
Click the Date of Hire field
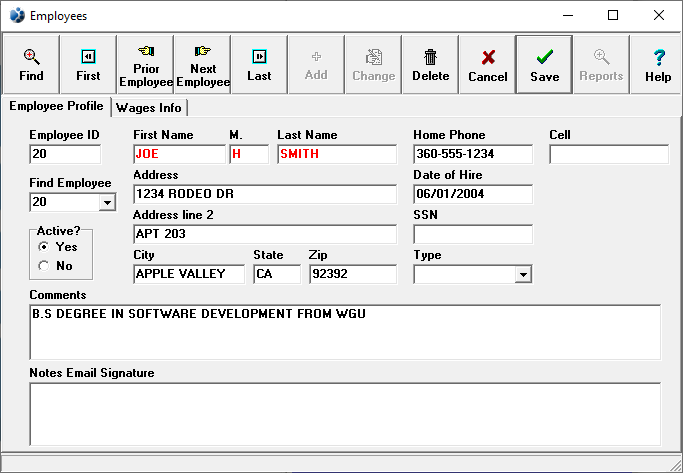[472, 194]
